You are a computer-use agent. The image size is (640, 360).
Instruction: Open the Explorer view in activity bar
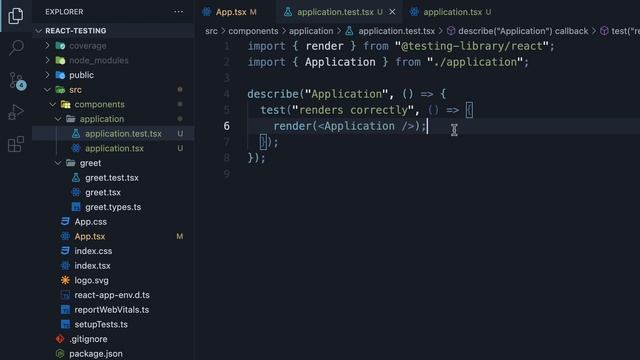pos(16,16)
